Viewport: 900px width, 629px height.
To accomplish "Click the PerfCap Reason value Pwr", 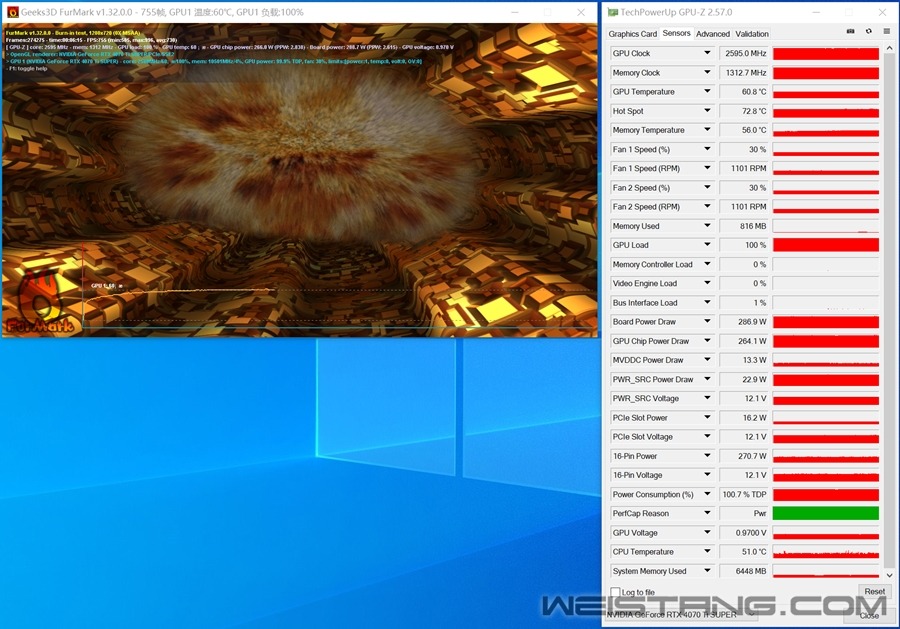I will pos(744,514).
